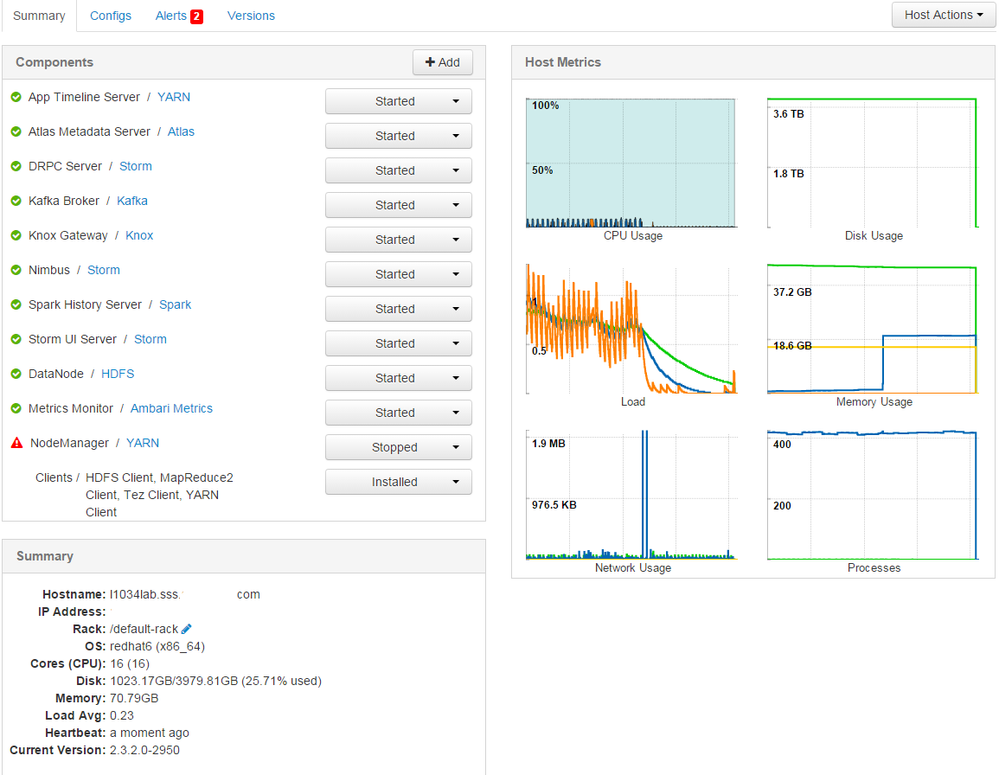
Task: Open the Versions tab
Action: [251, 16]
